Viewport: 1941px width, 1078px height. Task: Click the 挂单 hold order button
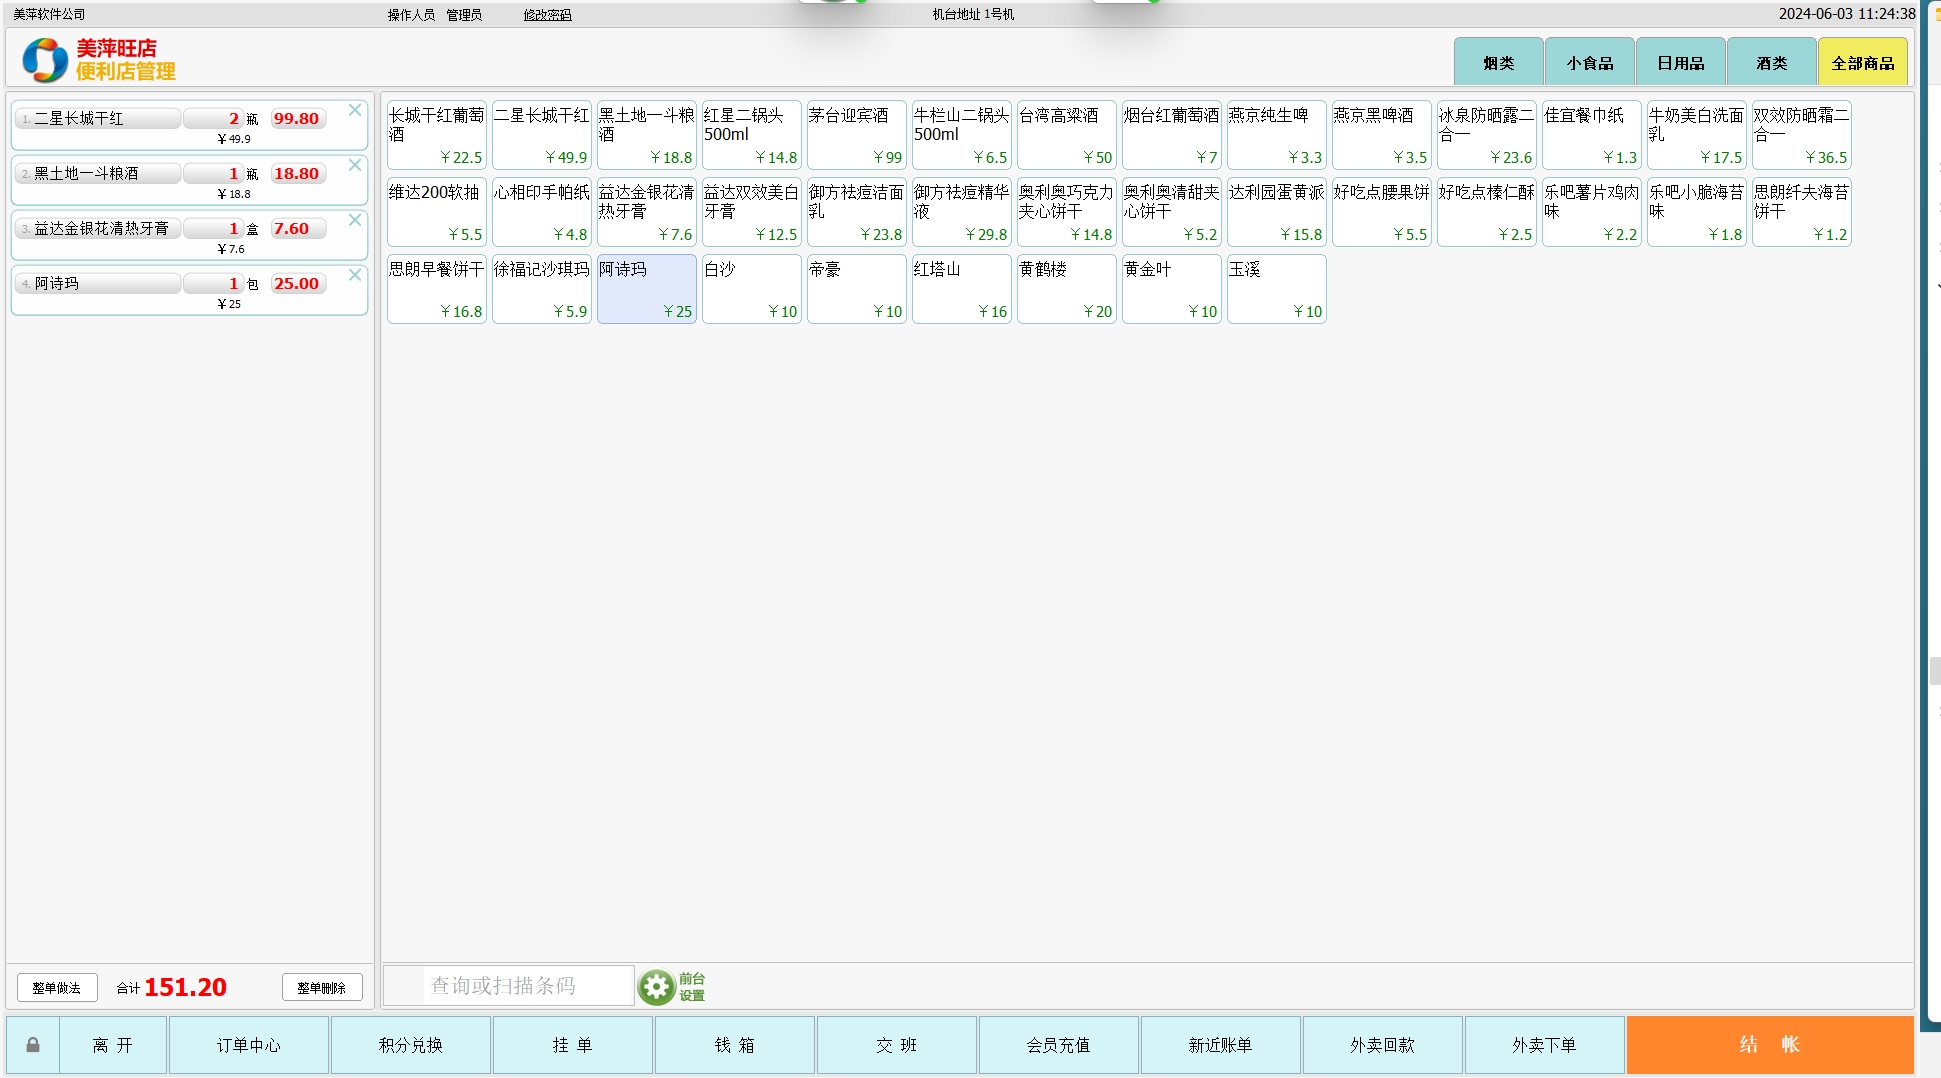click(572, 1045)
